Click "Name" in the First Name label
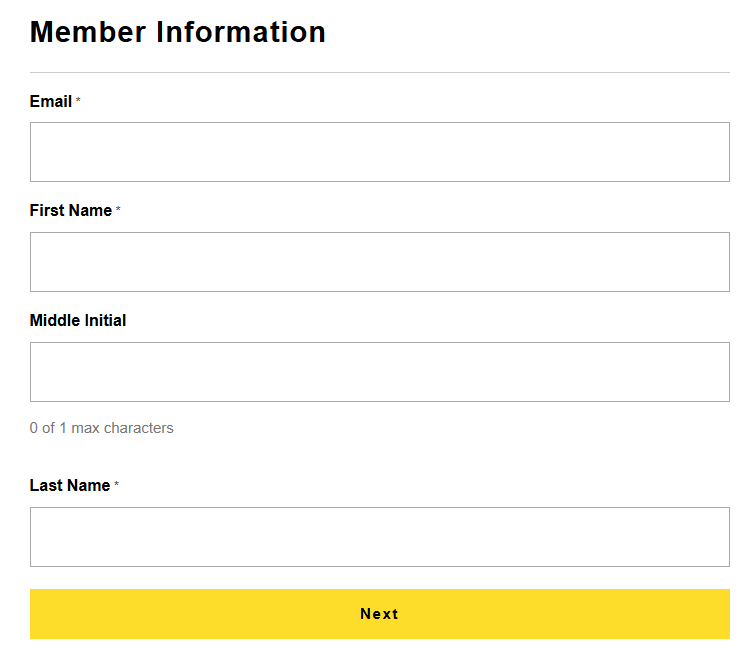 90,211
